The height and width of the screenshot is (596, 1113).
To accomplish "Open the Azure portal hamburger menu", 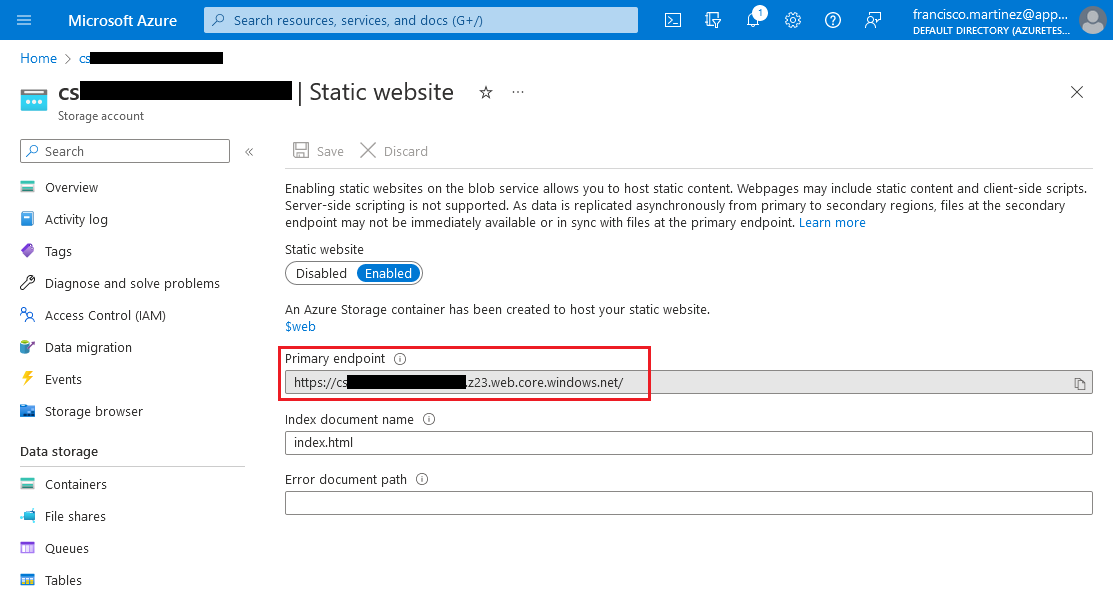I will (x=25, y=20).
